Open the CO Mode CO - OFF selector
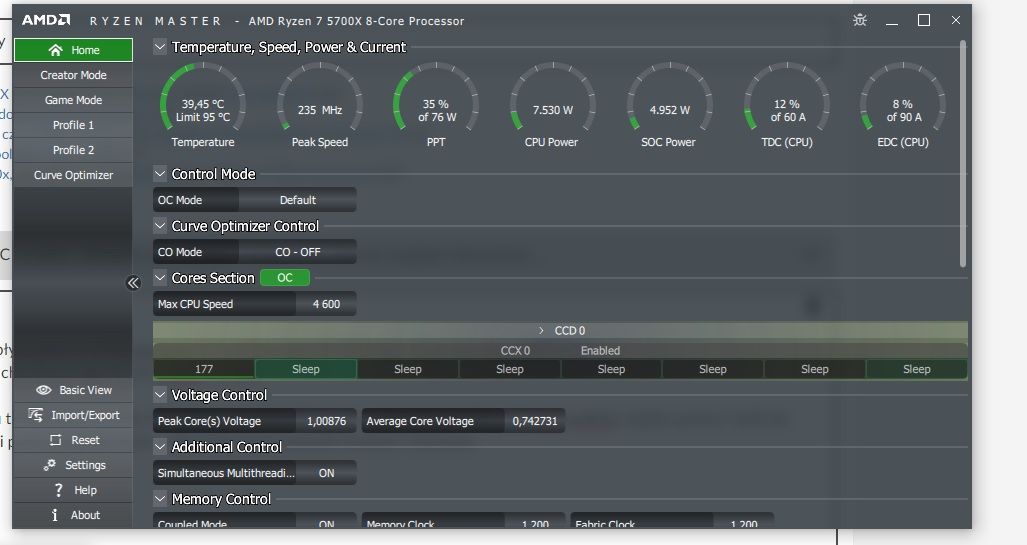The image size is (1027, 545). [x=298, y=252]
